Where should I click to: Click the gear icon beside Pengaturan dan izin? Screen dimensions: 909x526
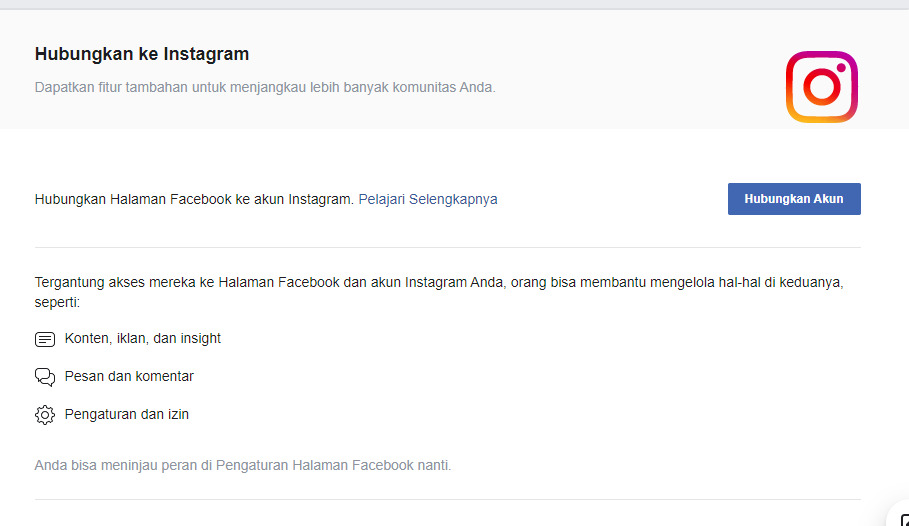coord(45,415)
